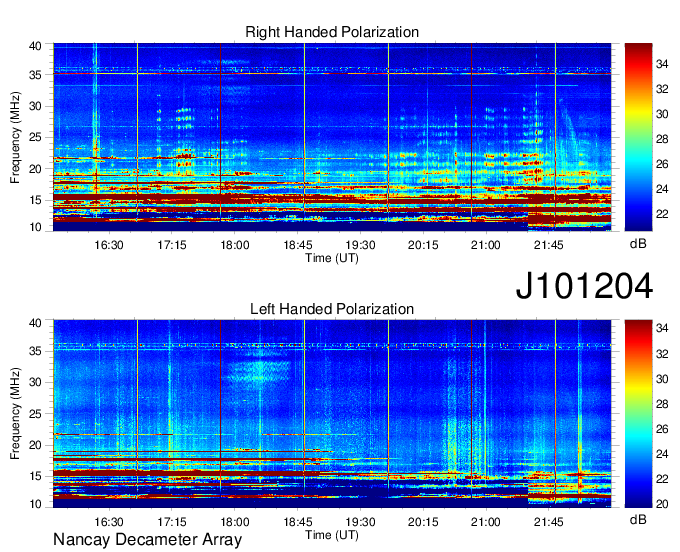Click the "19:30" tick under Left Handed plot

pyautogui.click(x=360, y=522)
